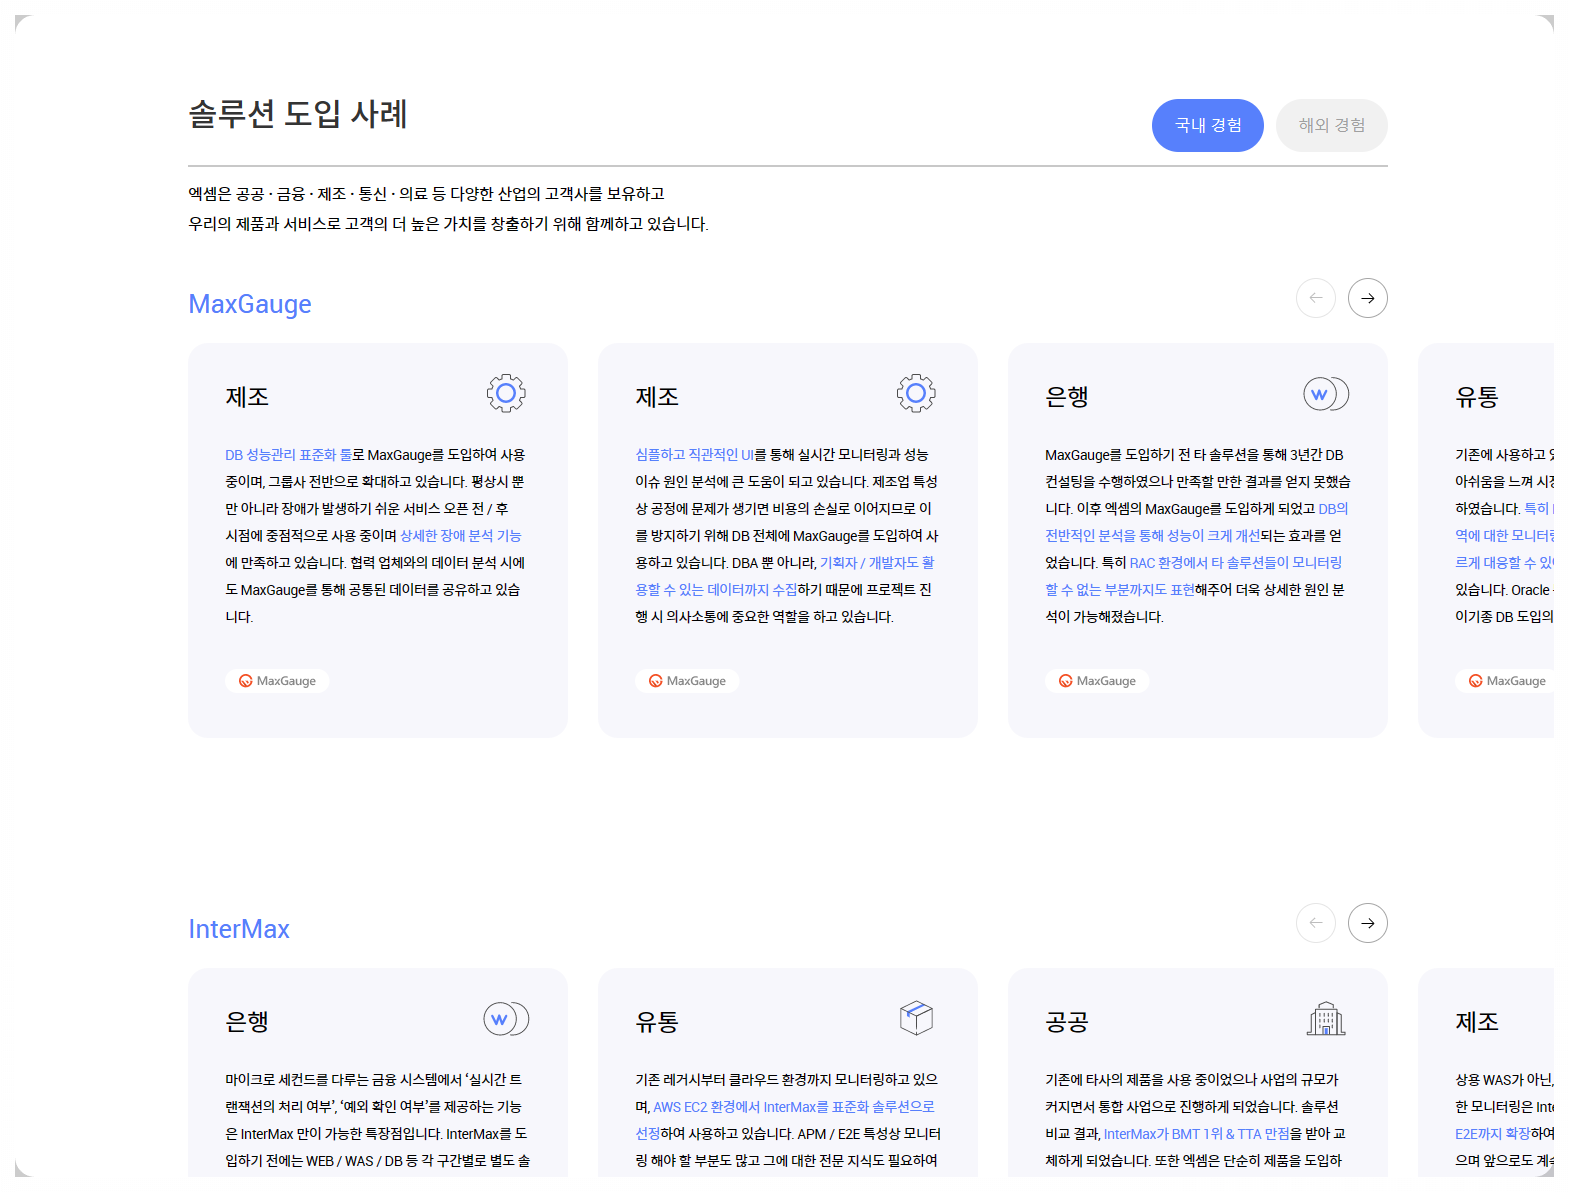The height and width of the screenshot is (1192, 1569).
Task: Click building icon on 공공 card
Action: (x=1326, y=1018)
